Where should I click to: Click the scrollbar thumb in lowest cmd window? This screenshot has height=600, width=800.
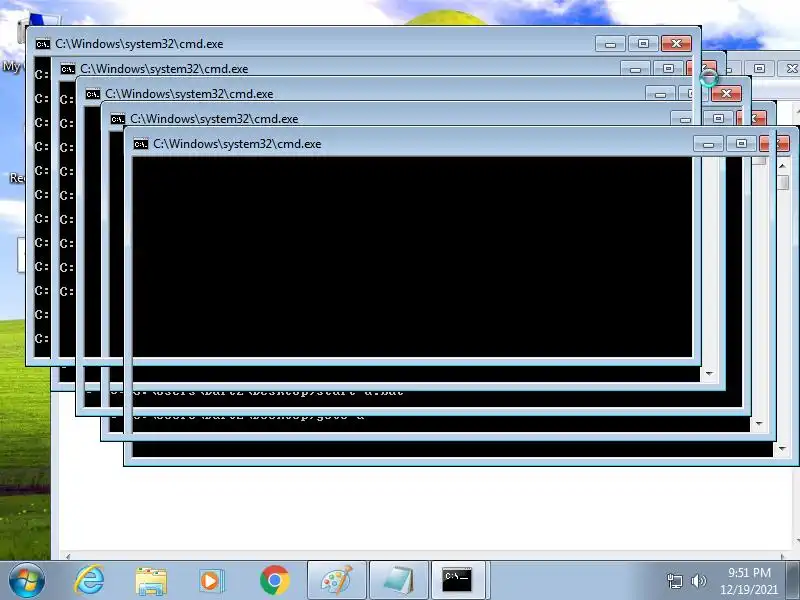pyautogui.click(x=783, y=183)
